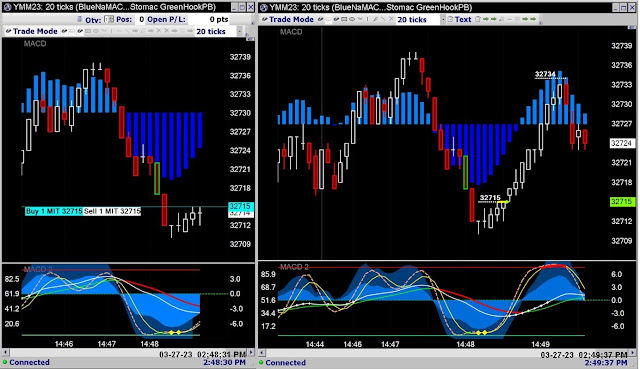
Task: Click the 32734 annotation label on right chart
Action: tap(545, 74)
